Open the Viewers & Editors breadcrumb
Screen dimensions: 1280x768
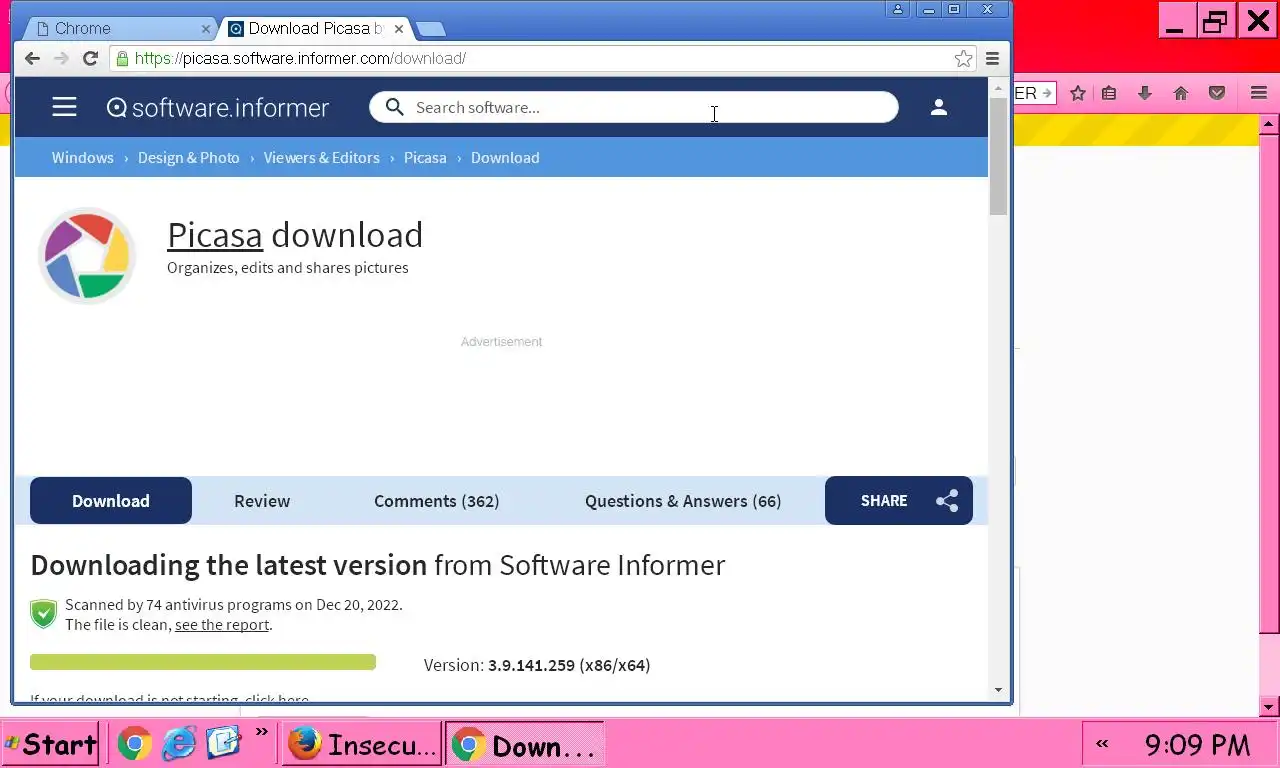[x=322, y=158]
